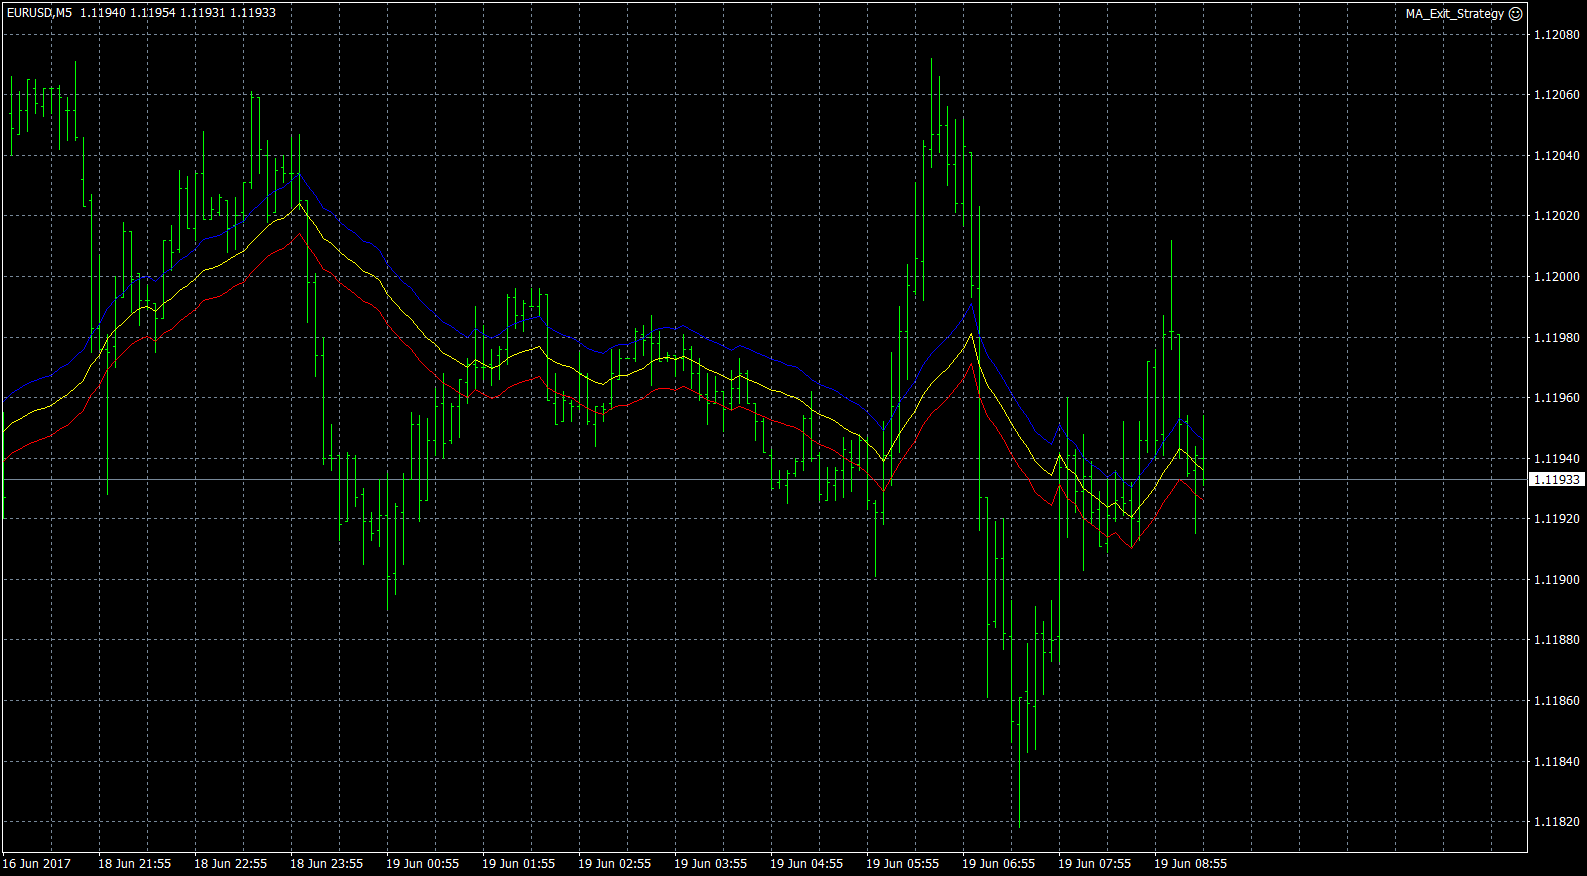Screen dimensions: 1587x876
Task: Click the 1.11820 price scale label
Action: (x=1557, y=822)
